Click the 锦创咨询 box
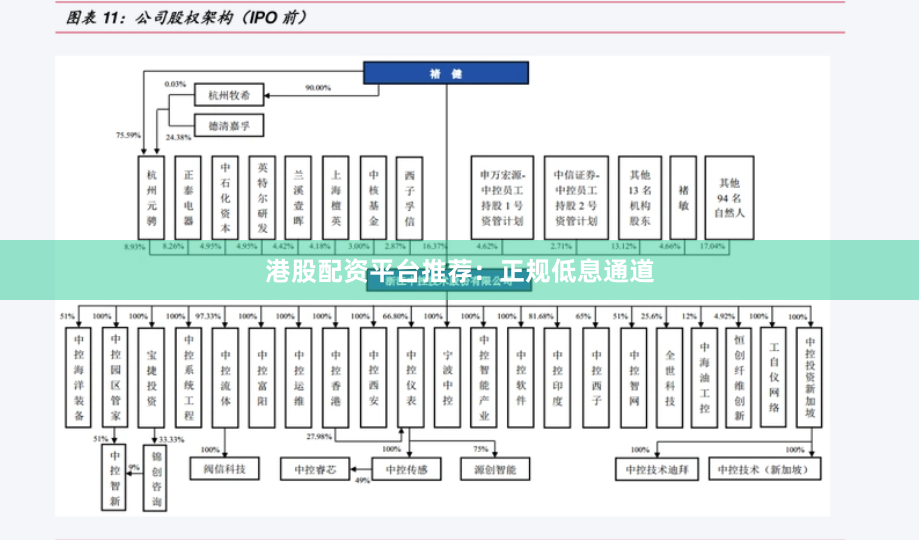Screen dimensions: 919x540 155,478
